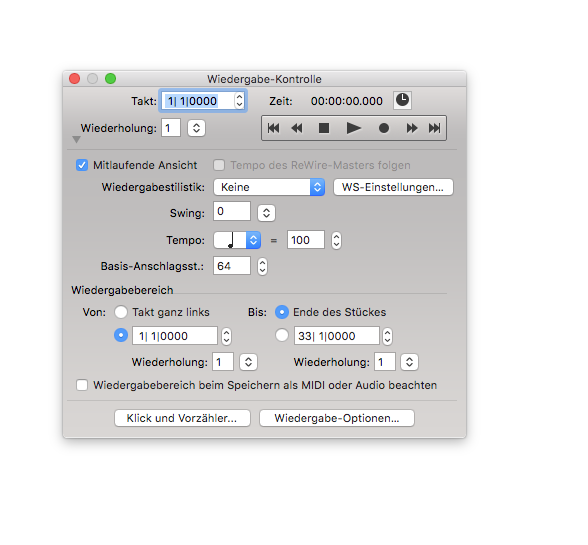Image resolution: width=588 pixels, height=545 pixels.
Task: Enable Wiedergabebereich beim Speichern als MIDI checkbox
Action: (82, 385)
